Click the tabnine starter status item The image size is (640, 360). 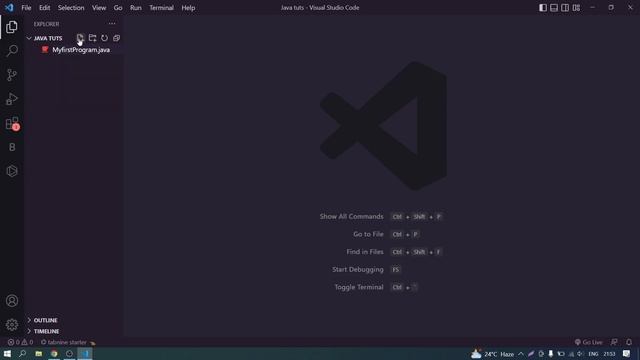[x=68, y=342]
